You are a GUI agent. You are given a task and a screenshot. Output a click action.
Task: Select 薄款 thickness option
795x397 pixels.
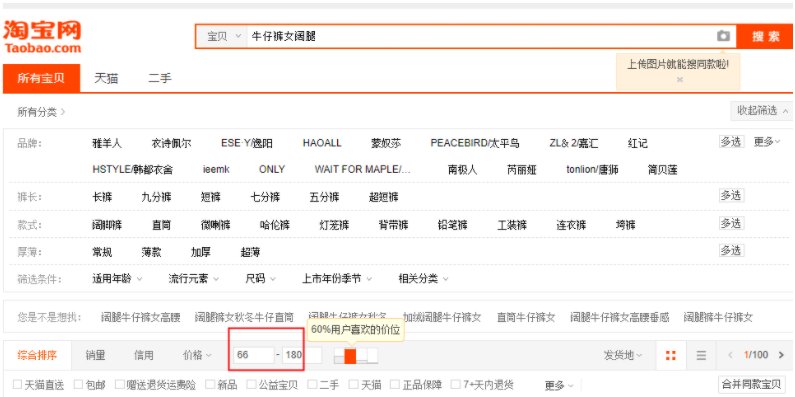coord(151,252)
